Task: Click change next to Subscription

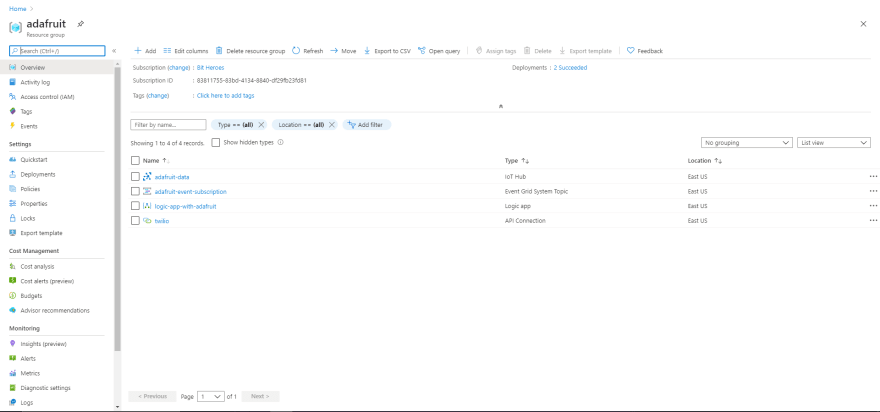Action: point(179,67)
